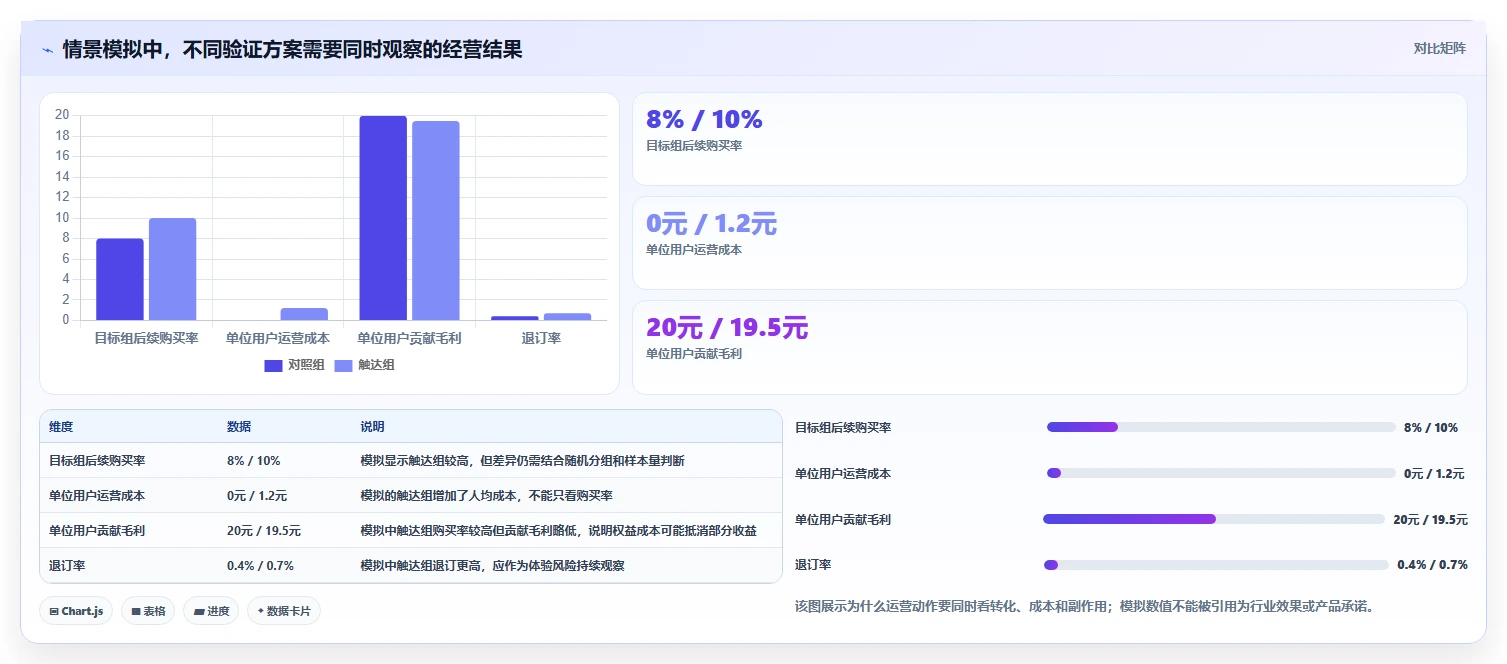Screen dimensions: 1507x664
Task: Toggle the 触达组 legend swatch
Action: [x=343, y=366]
